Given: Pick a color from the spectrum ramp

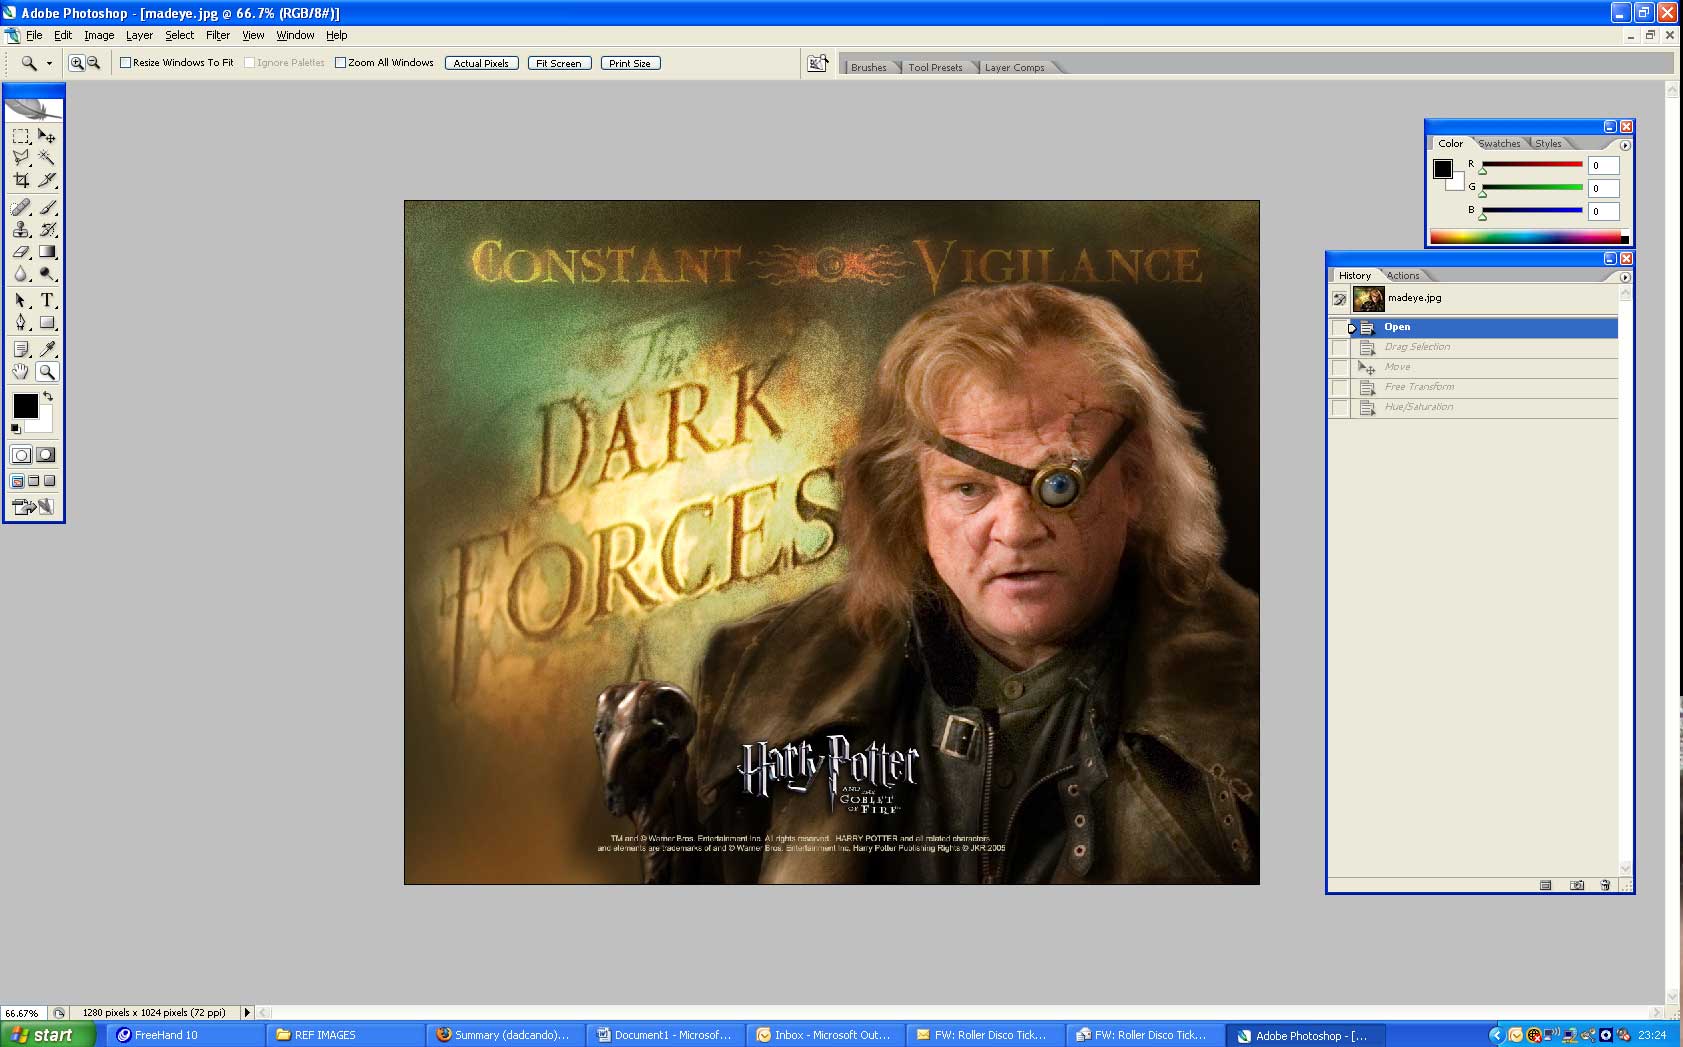Looking at the screenshot, I should point(1529,237).
